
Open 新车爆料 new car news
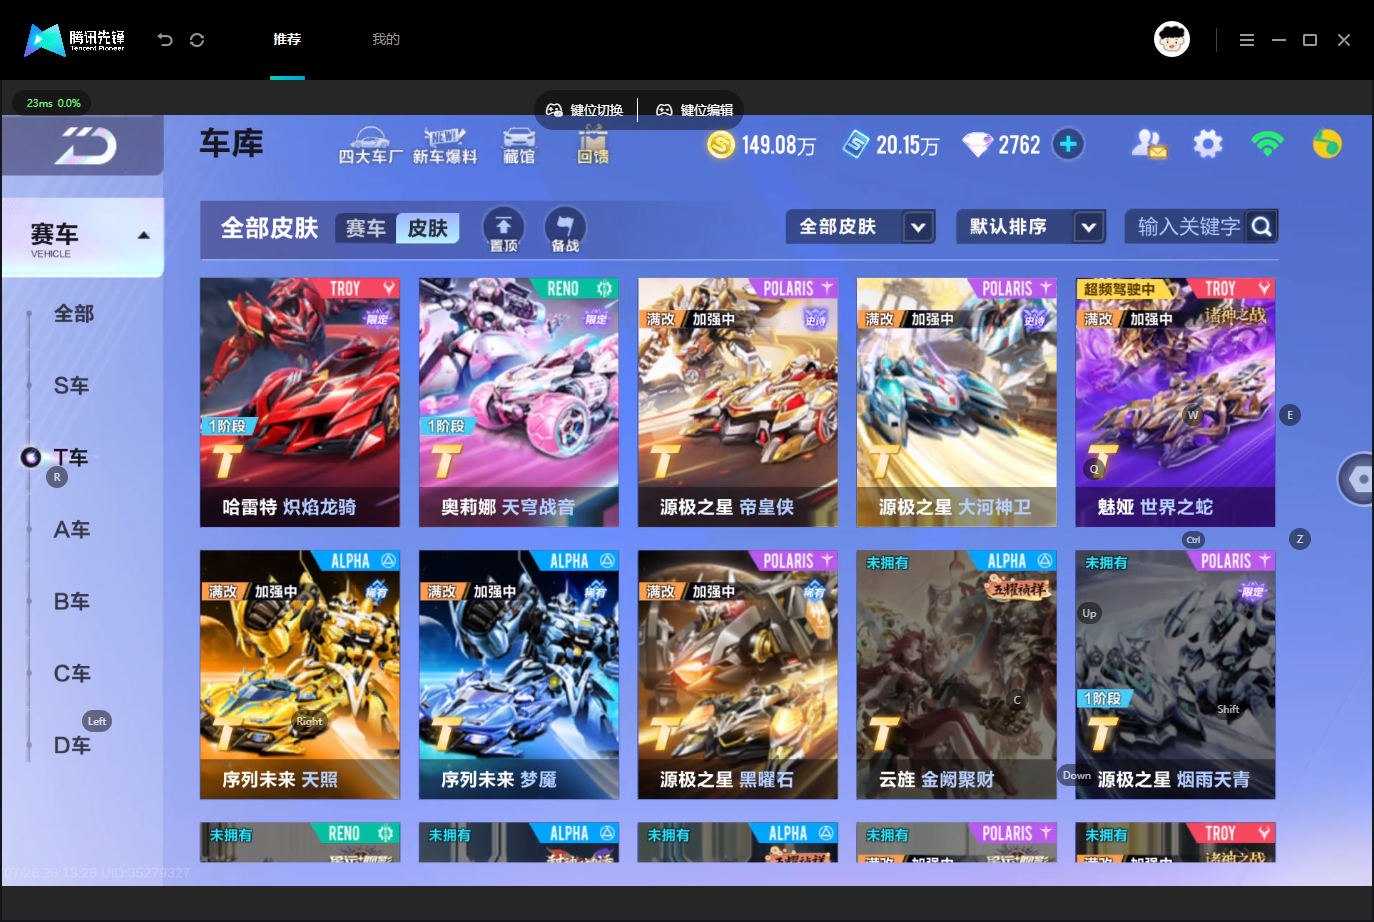[x=445, y=146]
